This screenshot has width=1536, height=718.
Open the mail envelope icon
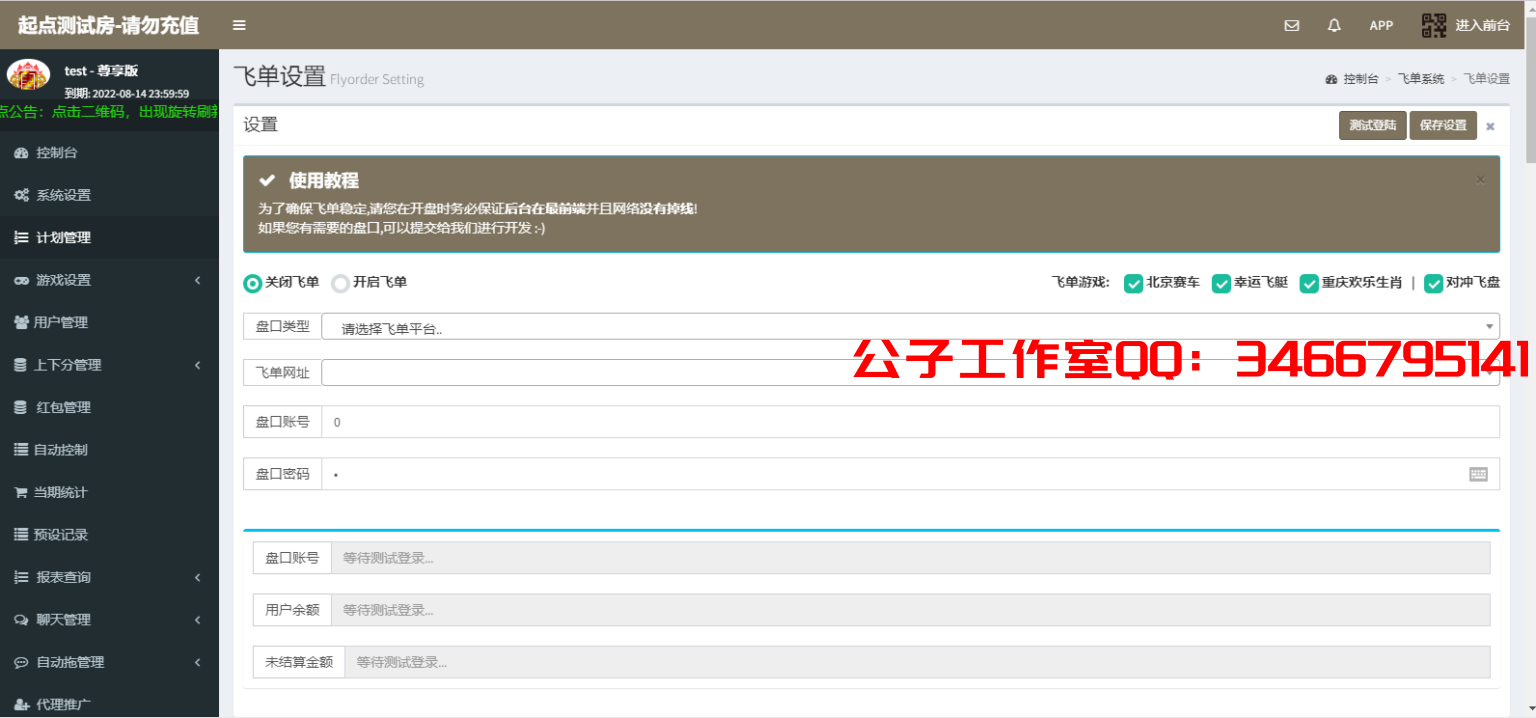pyautogui.click(x=1292, y=25)
